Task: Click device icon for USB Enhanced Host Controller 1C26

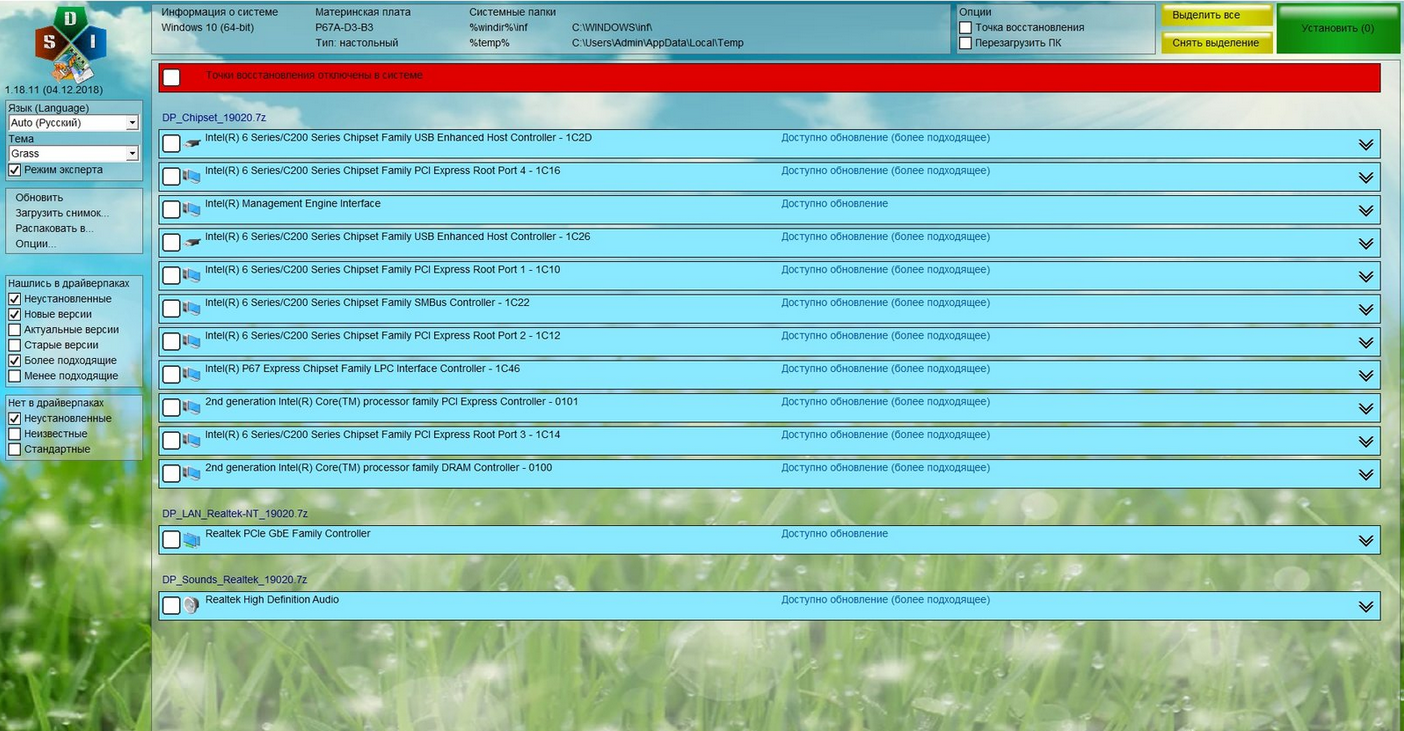Action: click(192, 243)
